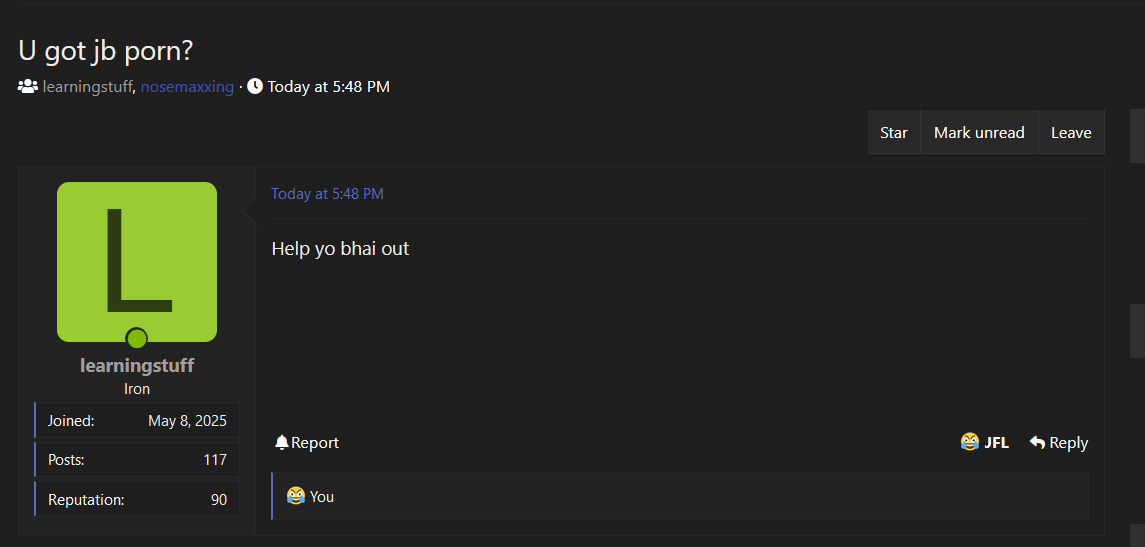Click the clock icon beside conversation time
Screen dimensions: 1145x547
coord(255,87)
